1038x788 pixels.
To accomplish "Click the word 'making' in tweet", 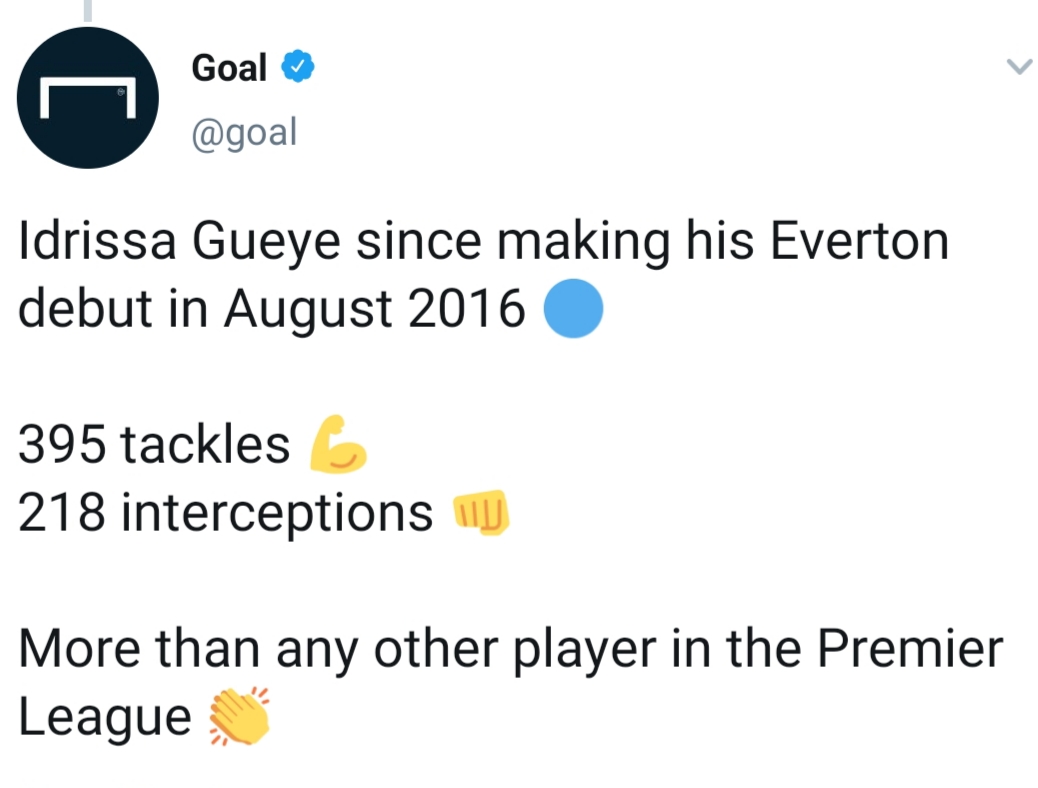I will (x=596, y=243).
